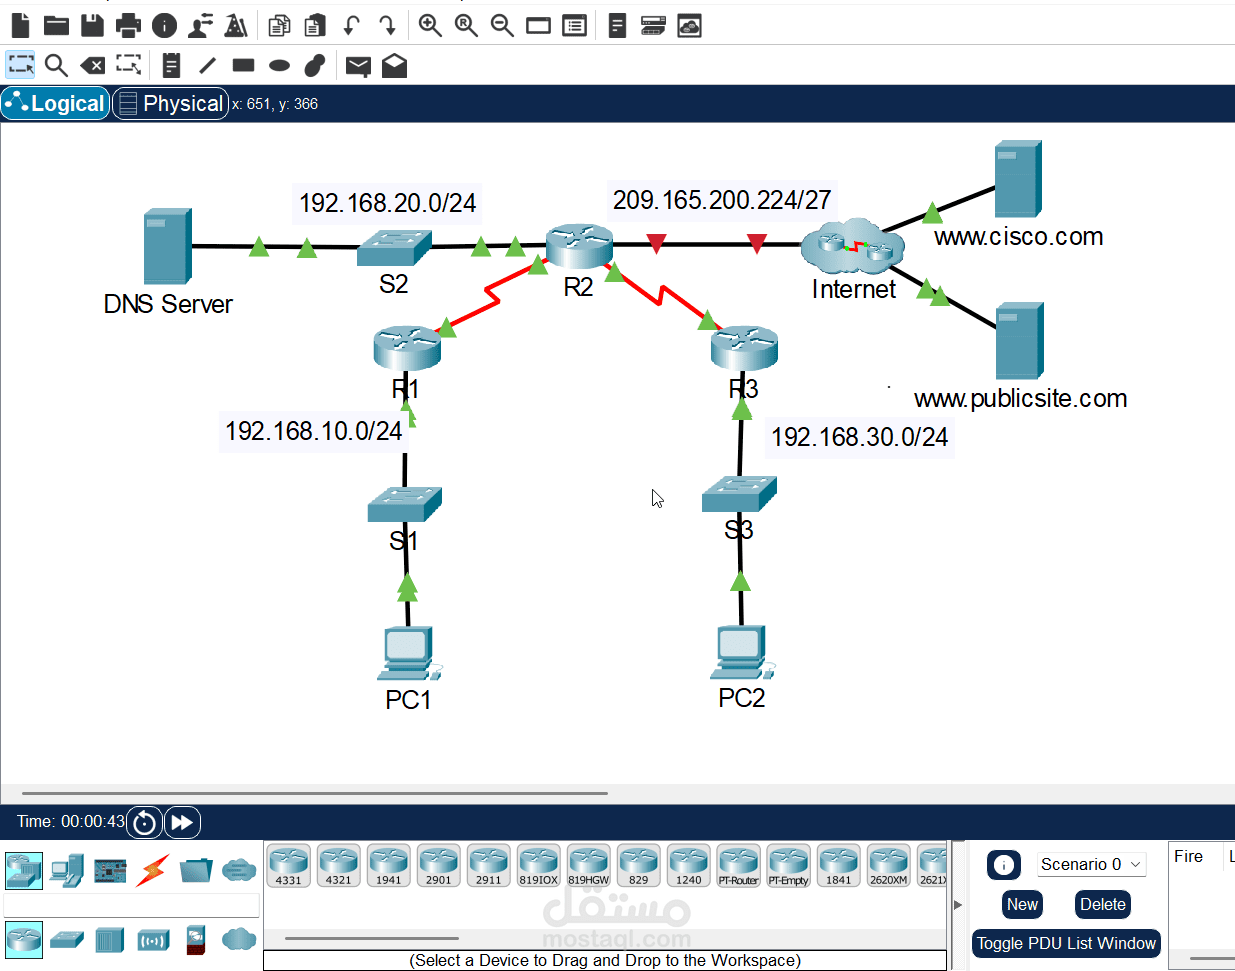Save the network with the floppy icon
This screenshot has height=971, width=1235.
tap(92, 25)
